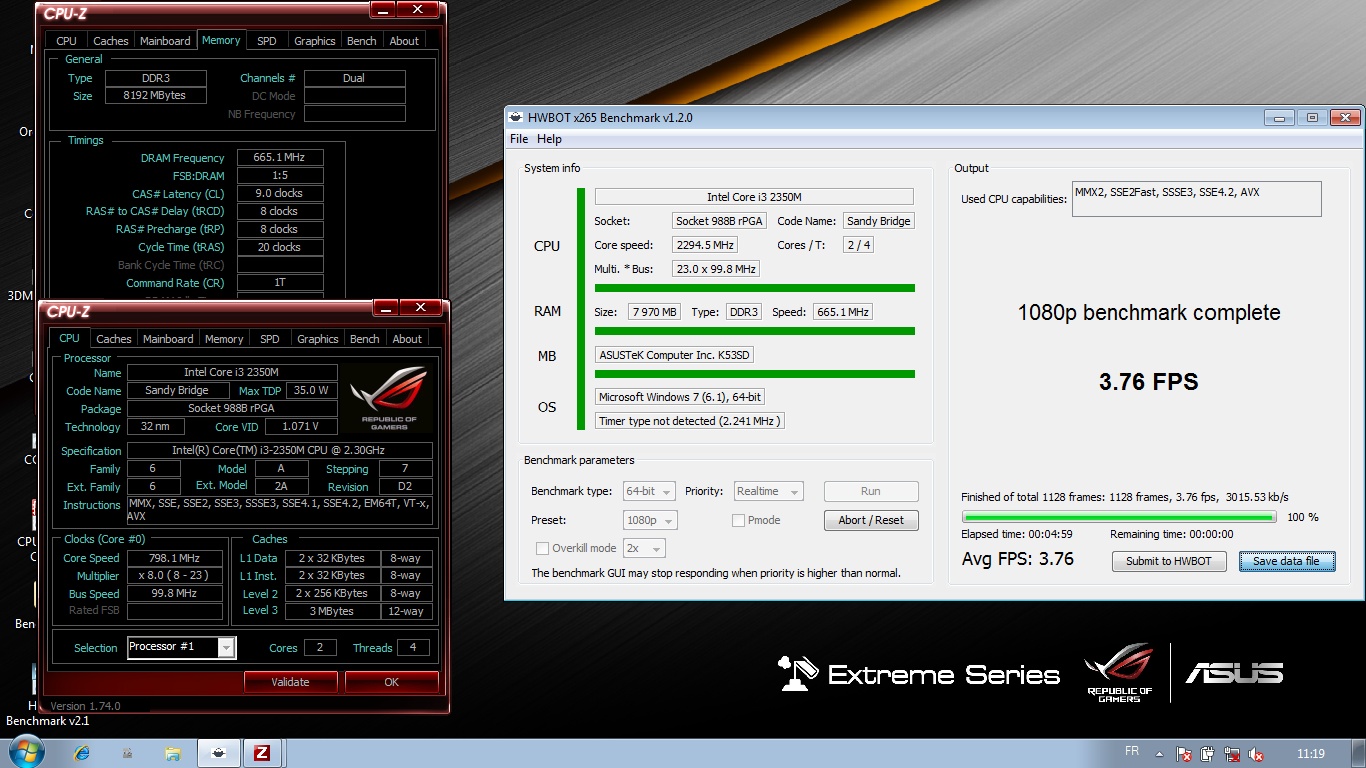The image size is (1366, 768).
Task: Open the FR input language indicator
Action: (1132, 751)
